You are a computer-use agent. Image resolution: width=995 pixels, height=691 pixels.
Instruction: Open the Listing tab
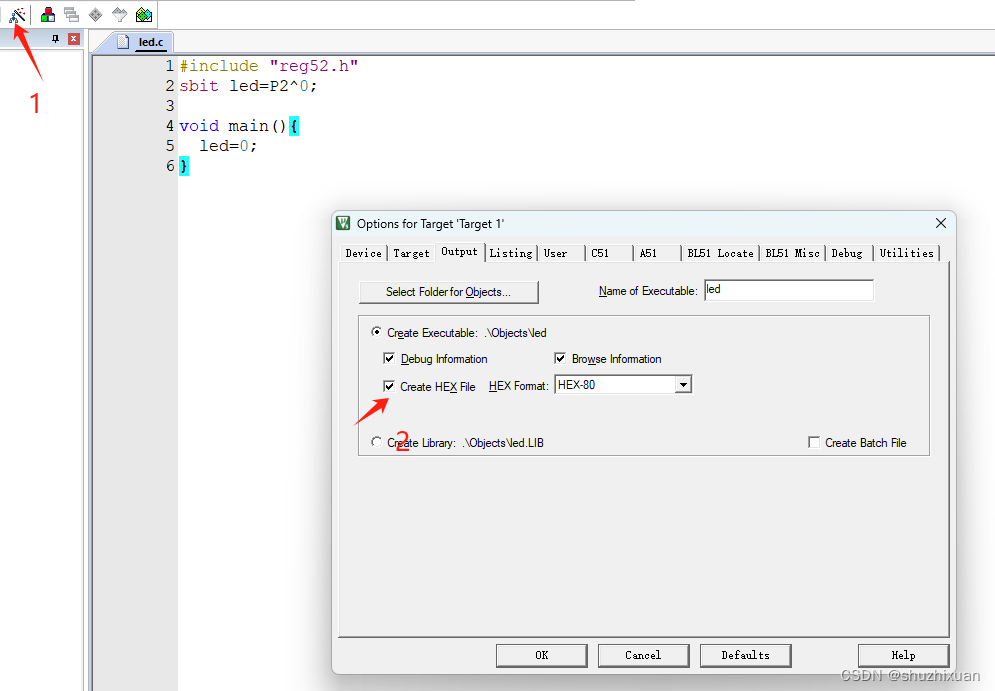point(511,253)
